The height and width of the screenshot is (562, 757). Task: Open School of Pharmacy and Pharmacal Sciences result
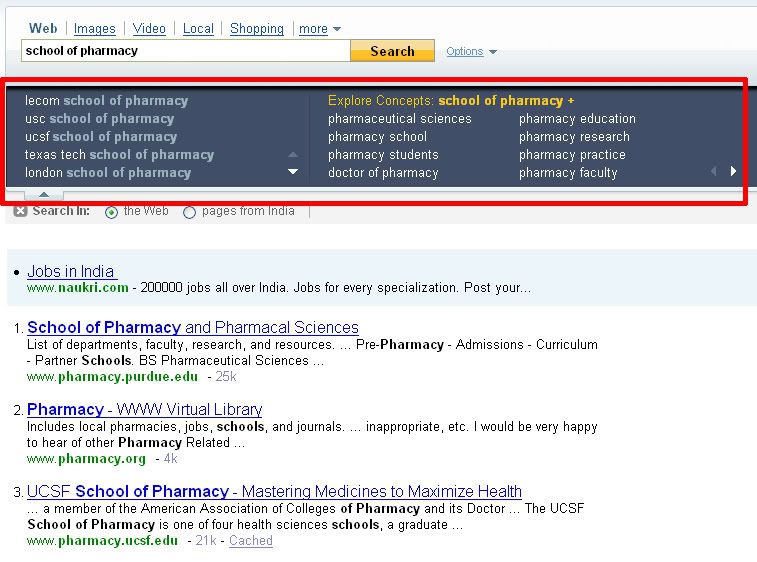(193, 327)
